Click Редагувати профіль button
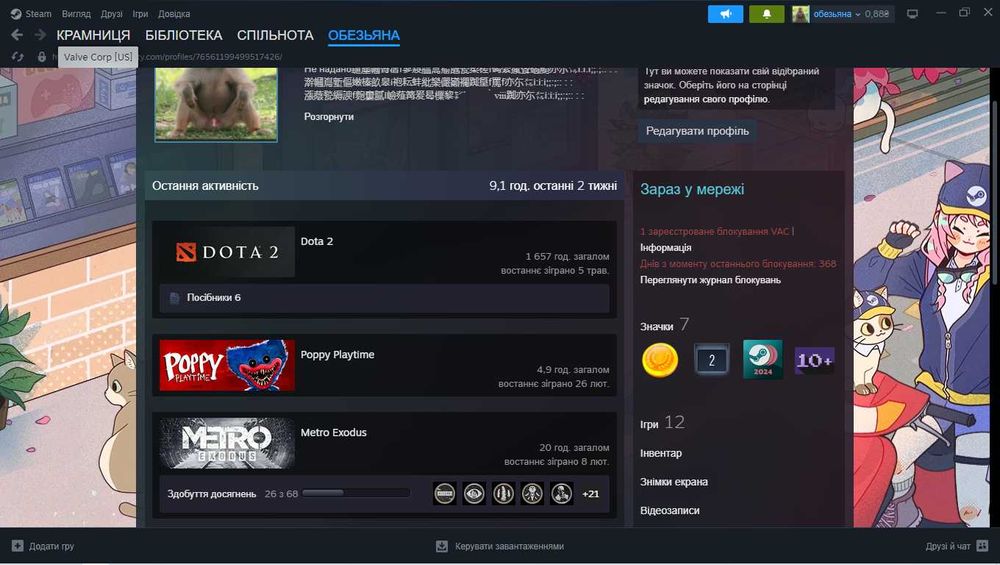The image size is (1000, 565). [x=697, y=131]
